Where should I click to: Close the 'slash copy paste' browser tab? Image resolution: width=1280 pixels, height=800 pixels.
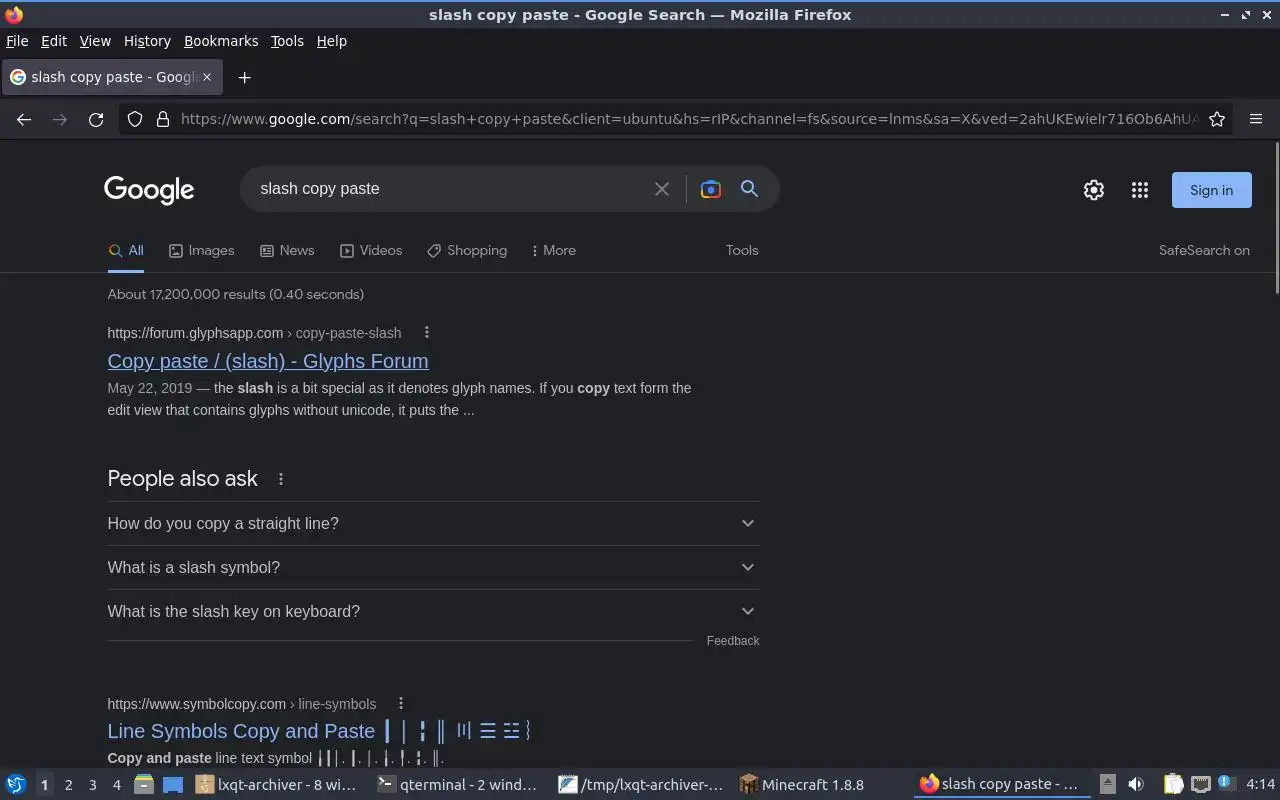[207, 77]
